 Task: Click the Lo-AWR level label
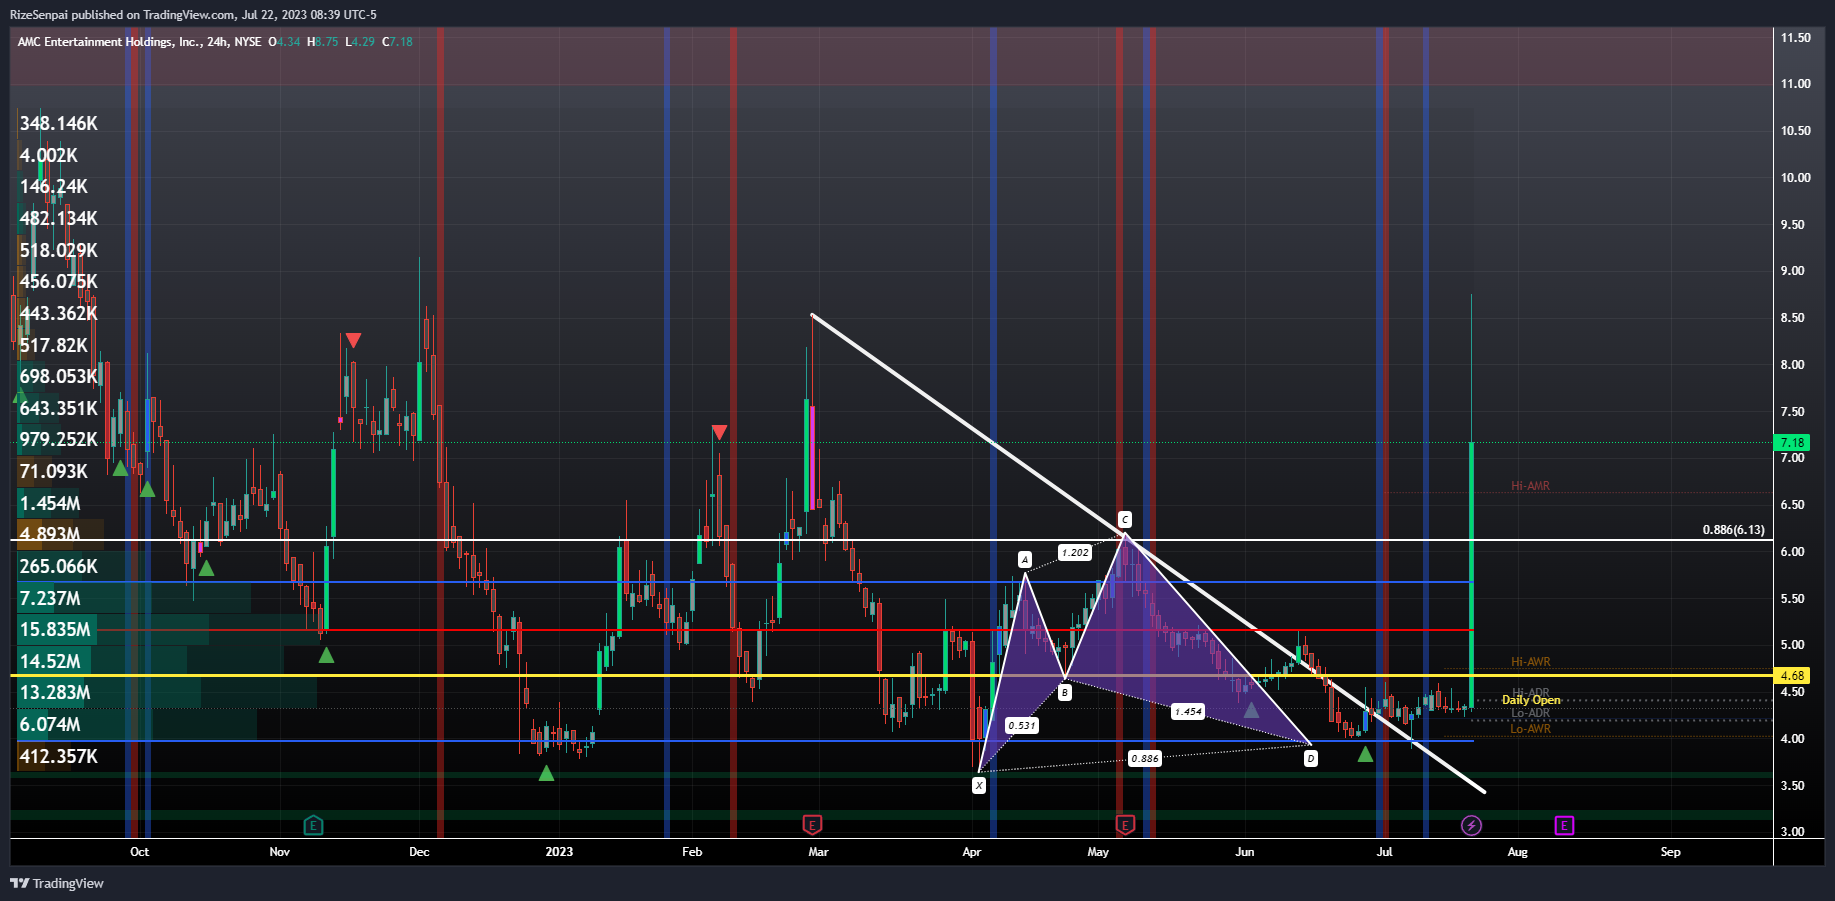coord(1530,729)
